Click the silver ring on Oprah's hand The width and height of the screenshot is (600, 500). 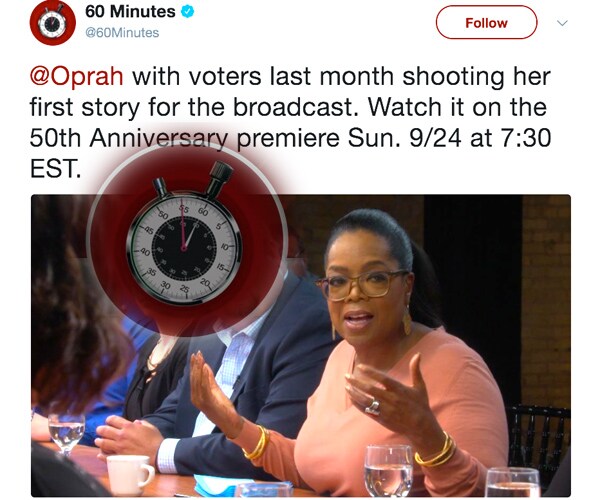[372, 407]
